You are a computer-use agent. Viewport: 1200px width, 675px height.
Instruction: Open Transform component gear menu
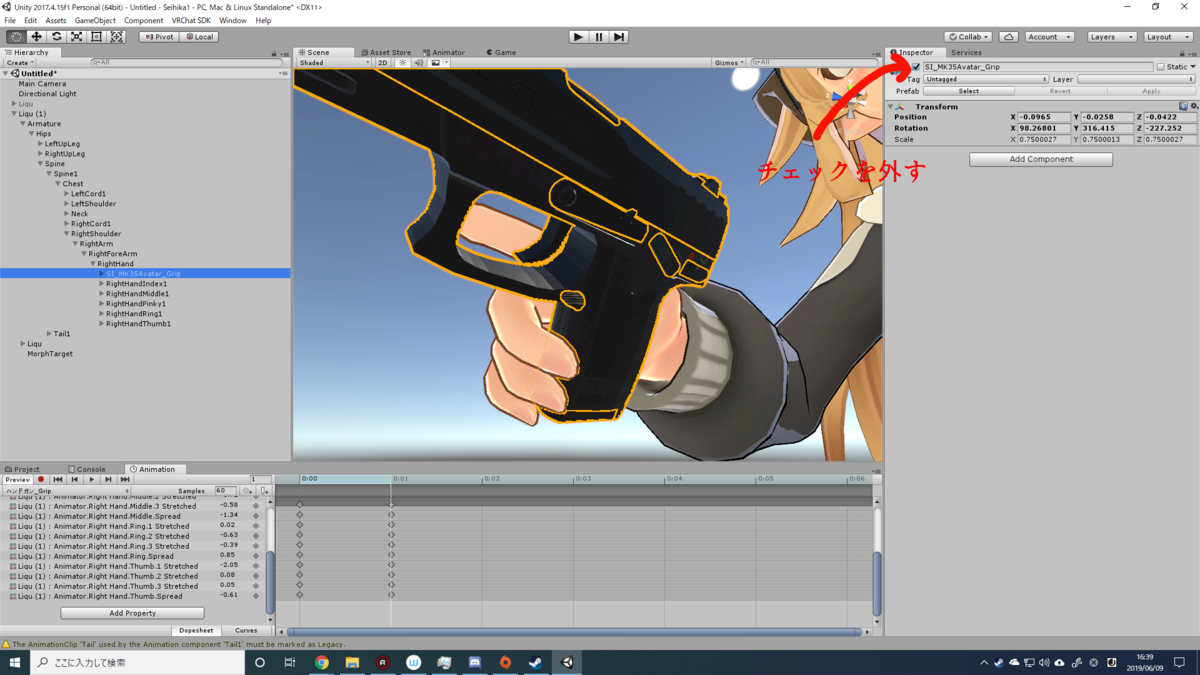[1194, 106]
